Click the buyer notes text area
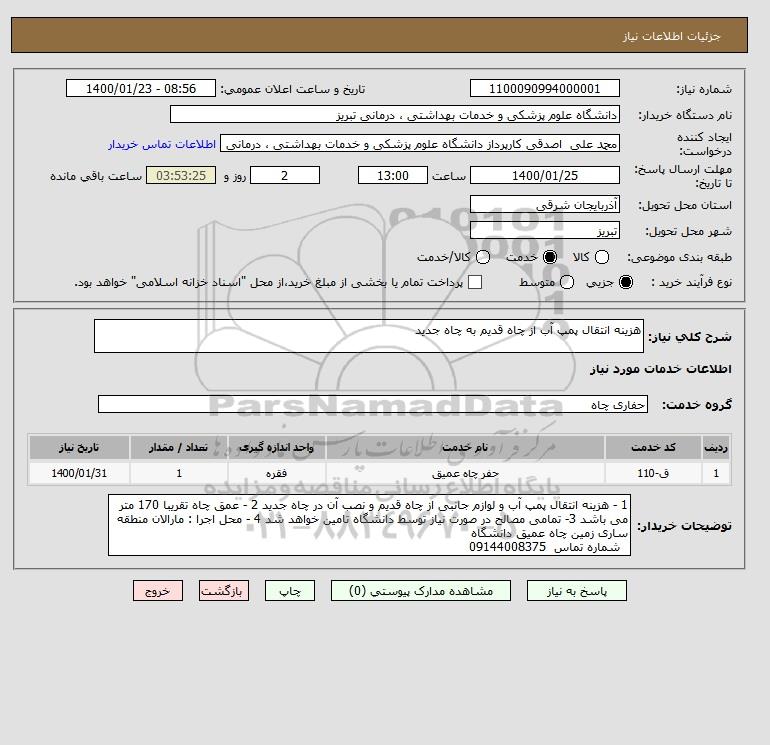 click(x=369, y=525)
